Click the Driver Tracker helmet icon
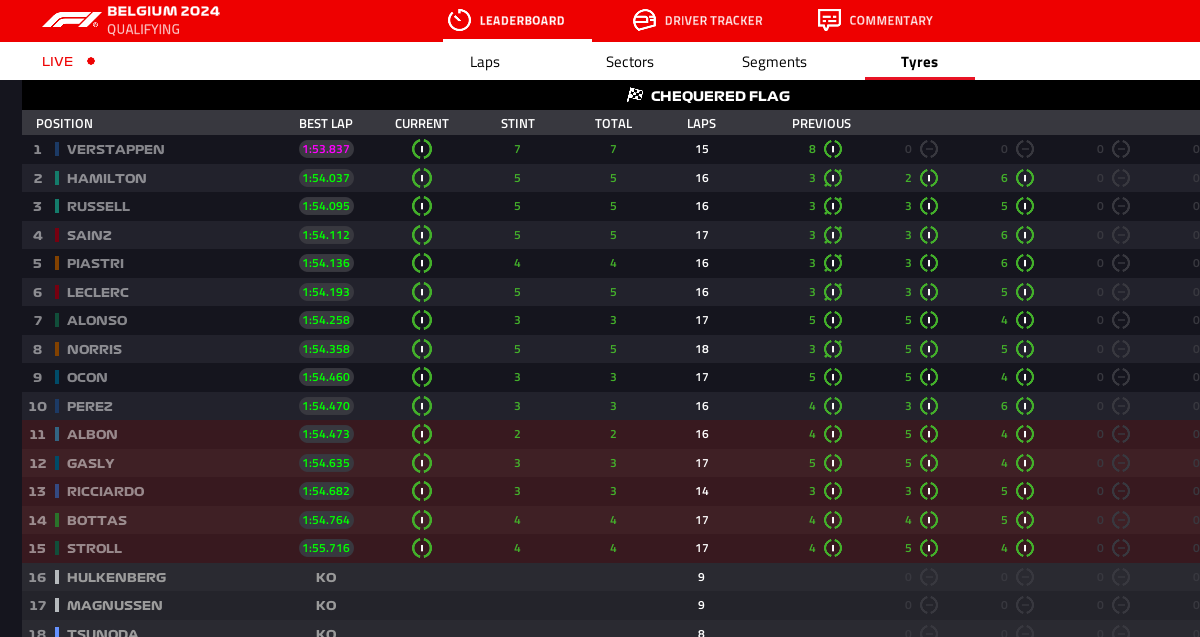The height and width of the screenshot is (637, 1200). (x=645, y=20)
